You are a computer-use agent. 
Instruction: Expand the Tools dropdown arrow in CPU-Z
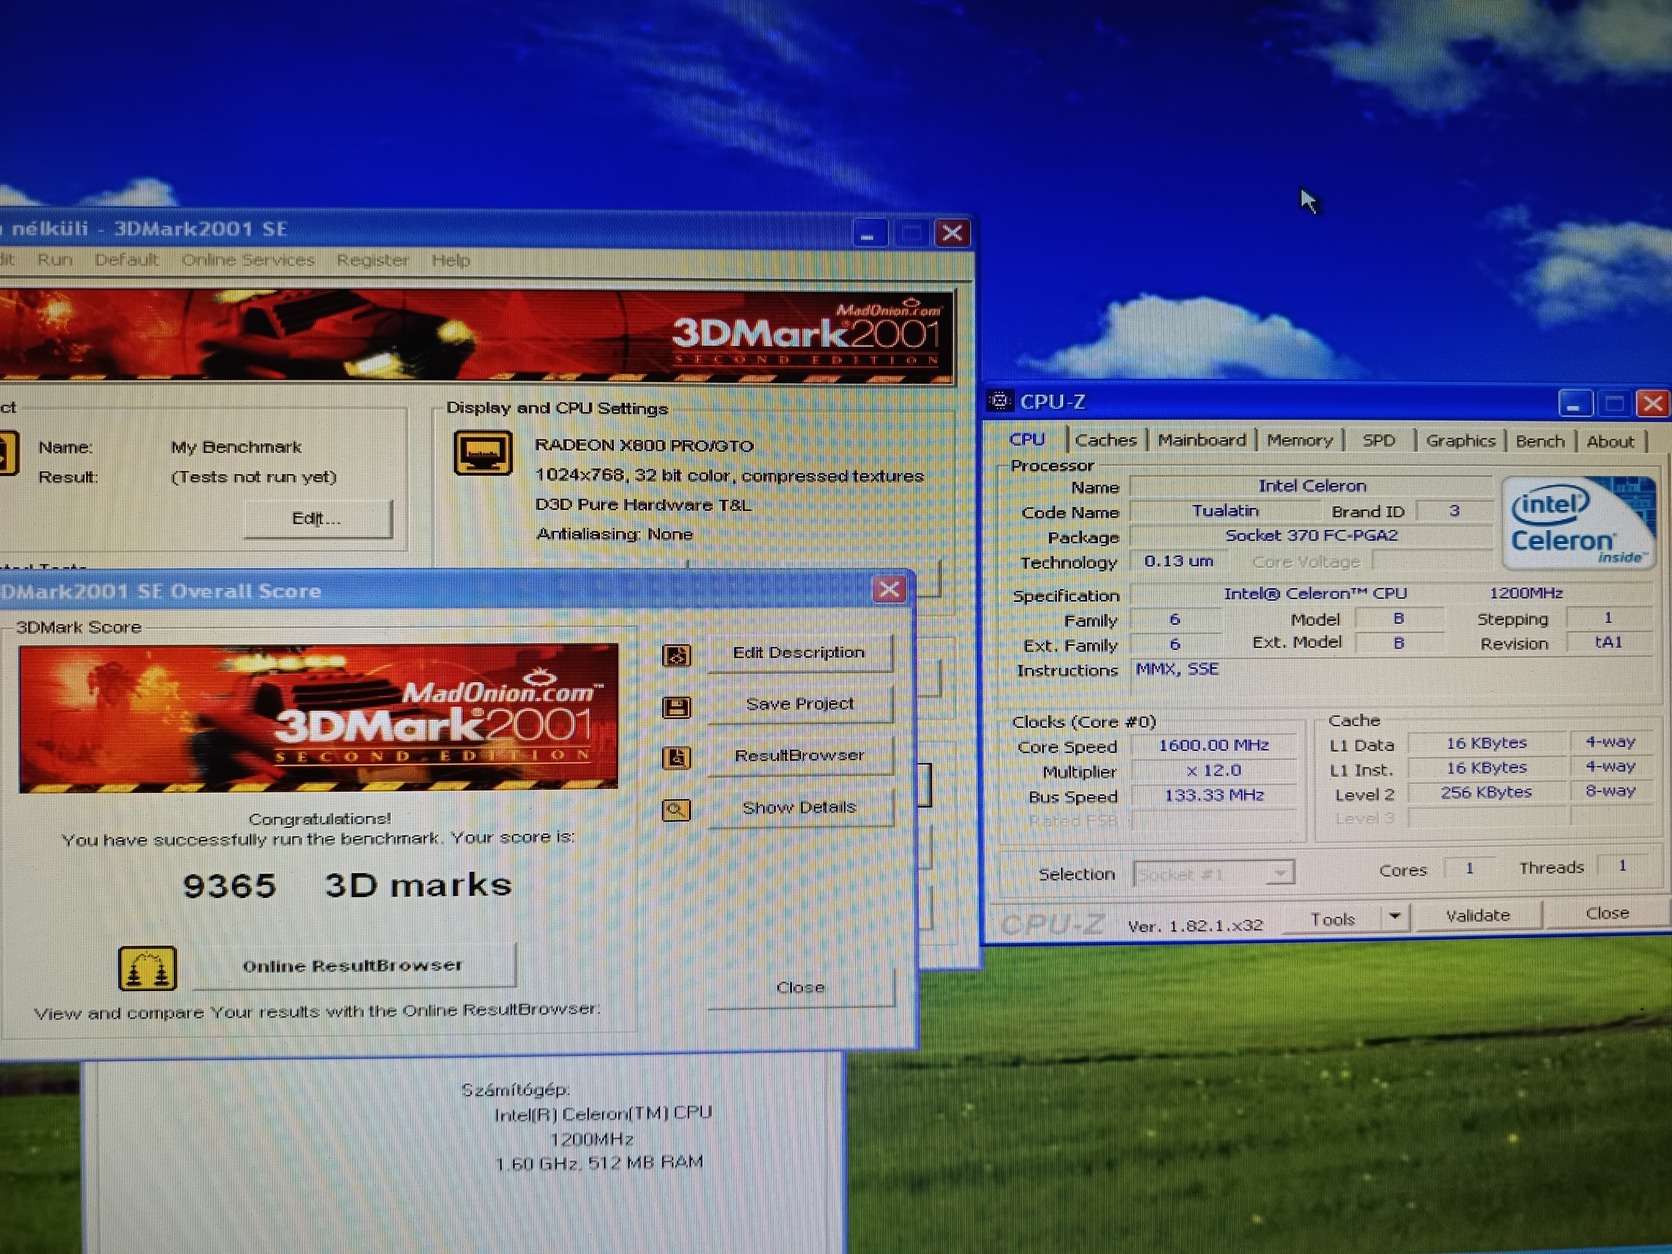pos(1394,916)
